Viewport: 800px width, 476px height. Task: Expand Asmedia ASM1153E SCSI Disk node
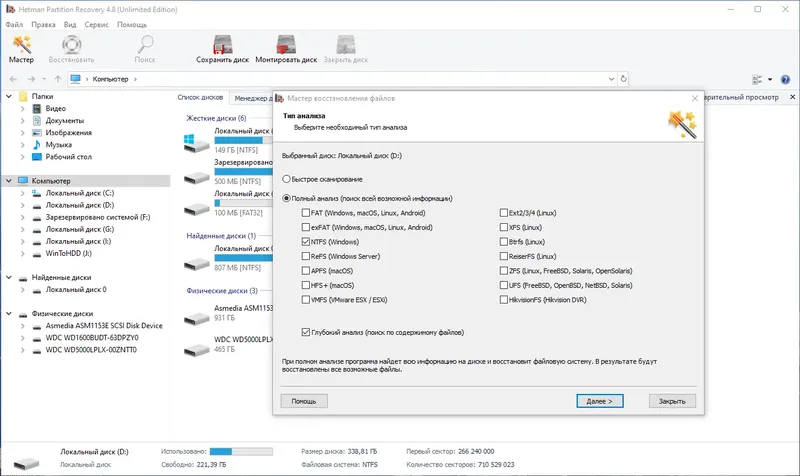tap(22, 325)
